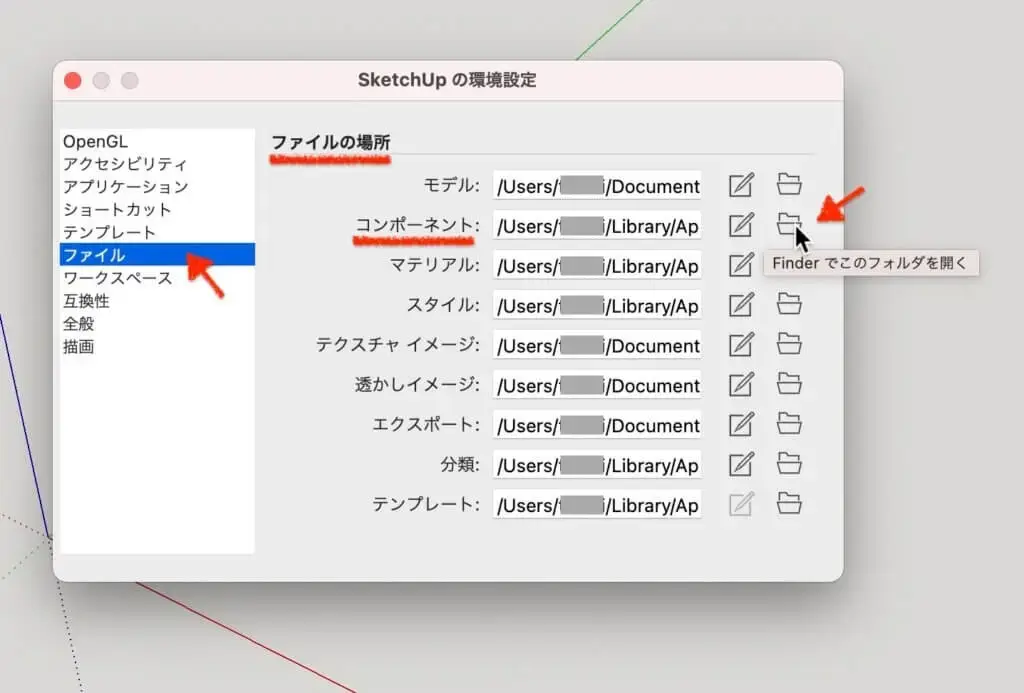Select ファイル in the preferences list
This screenshot has height=693, width=1024.
coord(157,255)
